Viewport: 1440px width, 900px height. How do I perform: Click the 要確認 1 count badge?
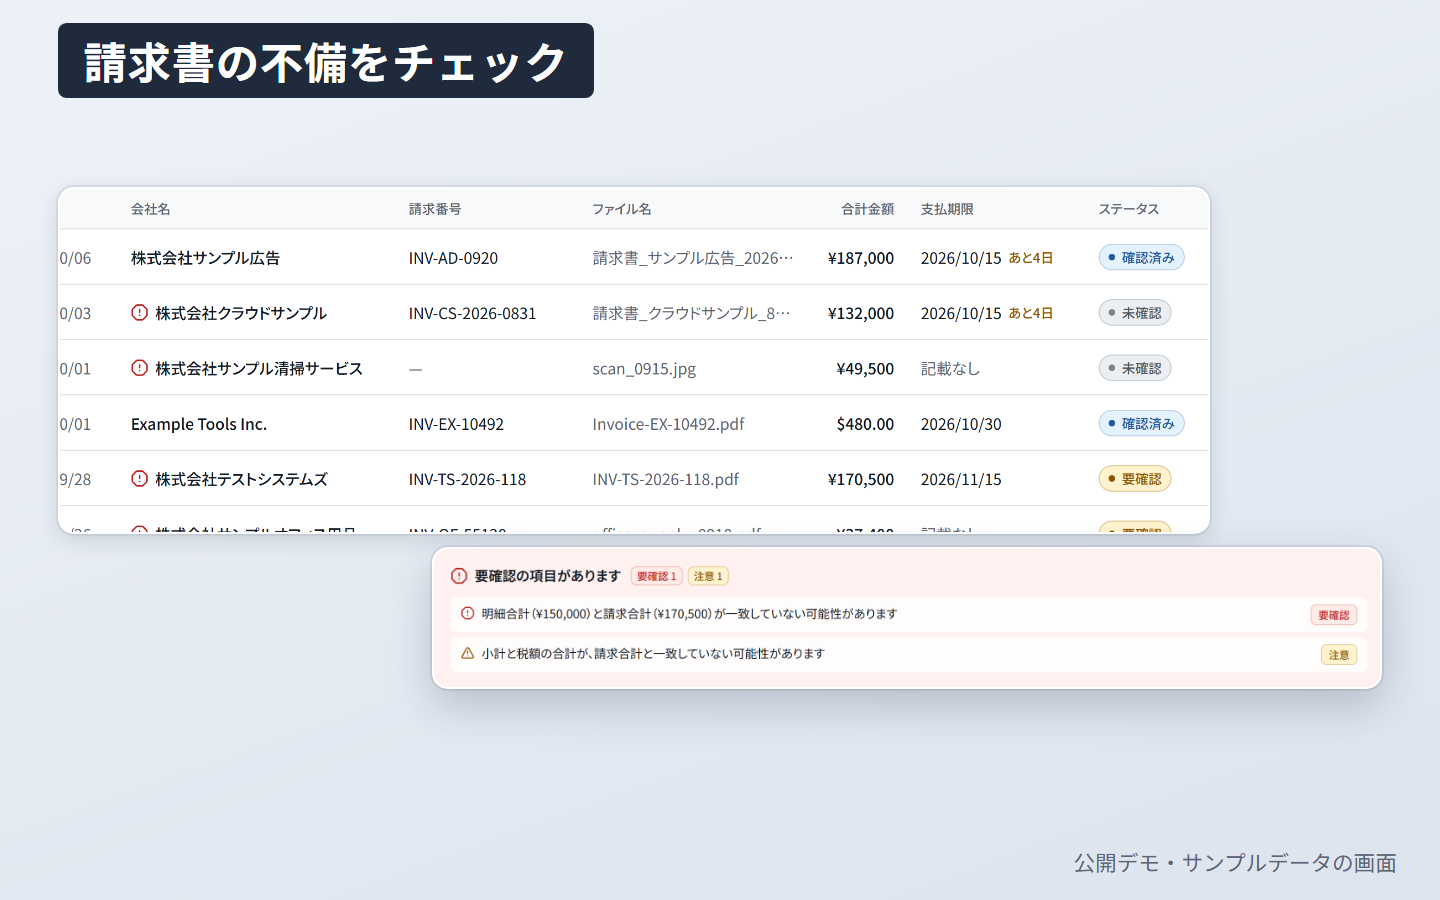[657, 576]
